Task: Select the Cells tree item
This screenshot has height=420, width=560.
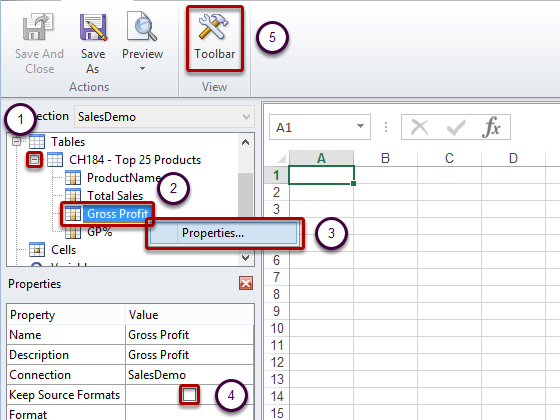Action: (x=63, y=250)
